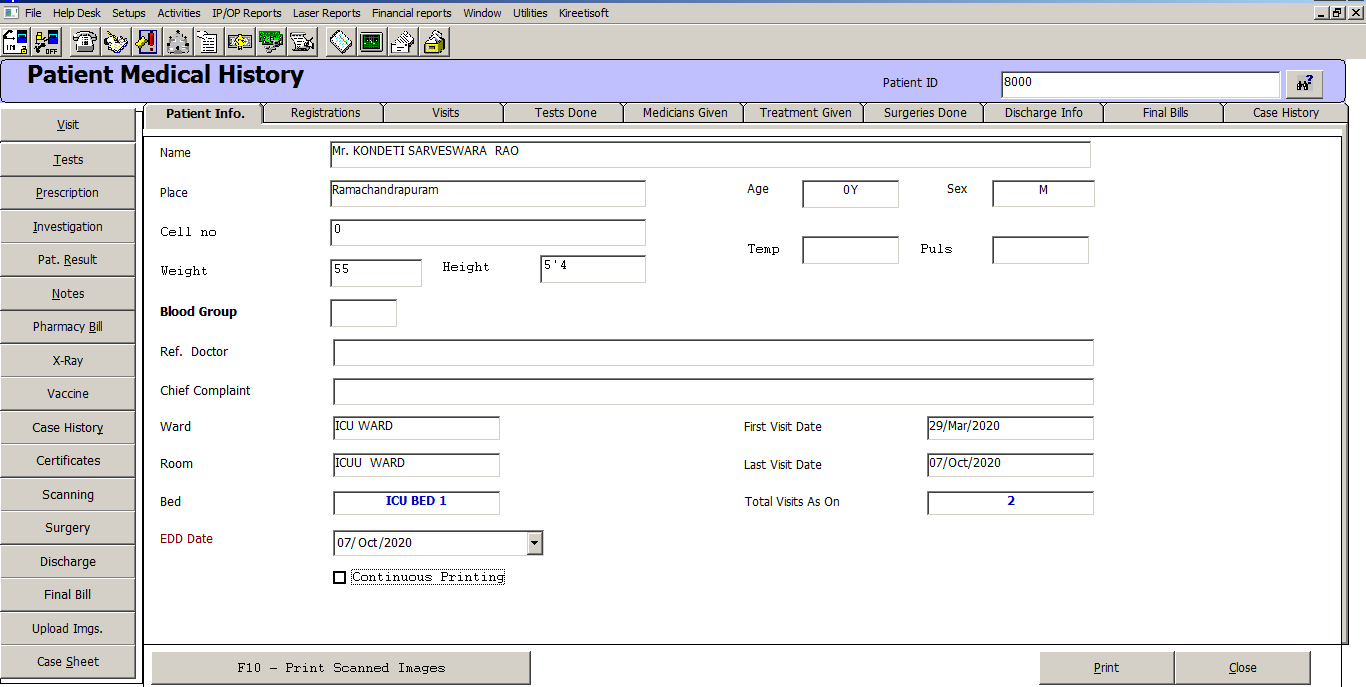
Task: Open the IP/OP Reports menu
Action: click(246, 13)
